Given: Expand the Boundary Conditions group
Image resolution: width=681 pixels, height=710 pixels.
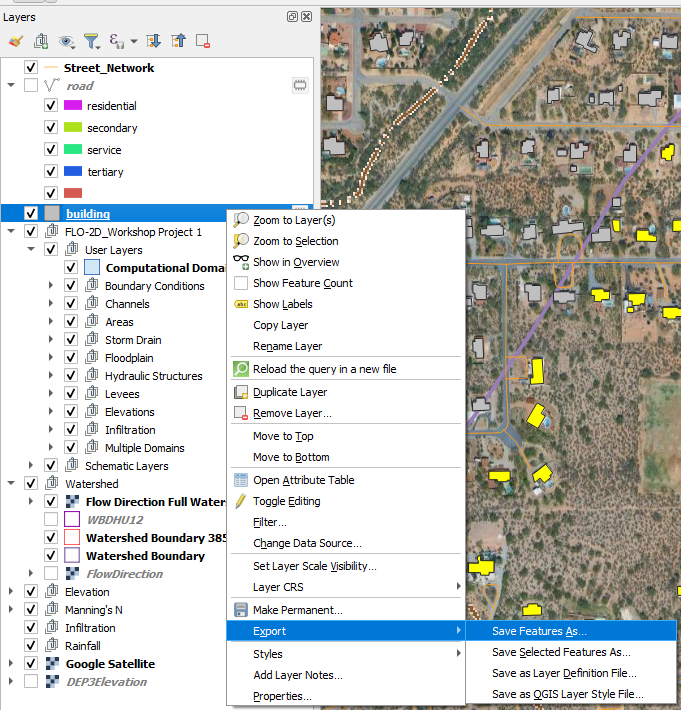Looking at the screenshot, I should point(51,286).
